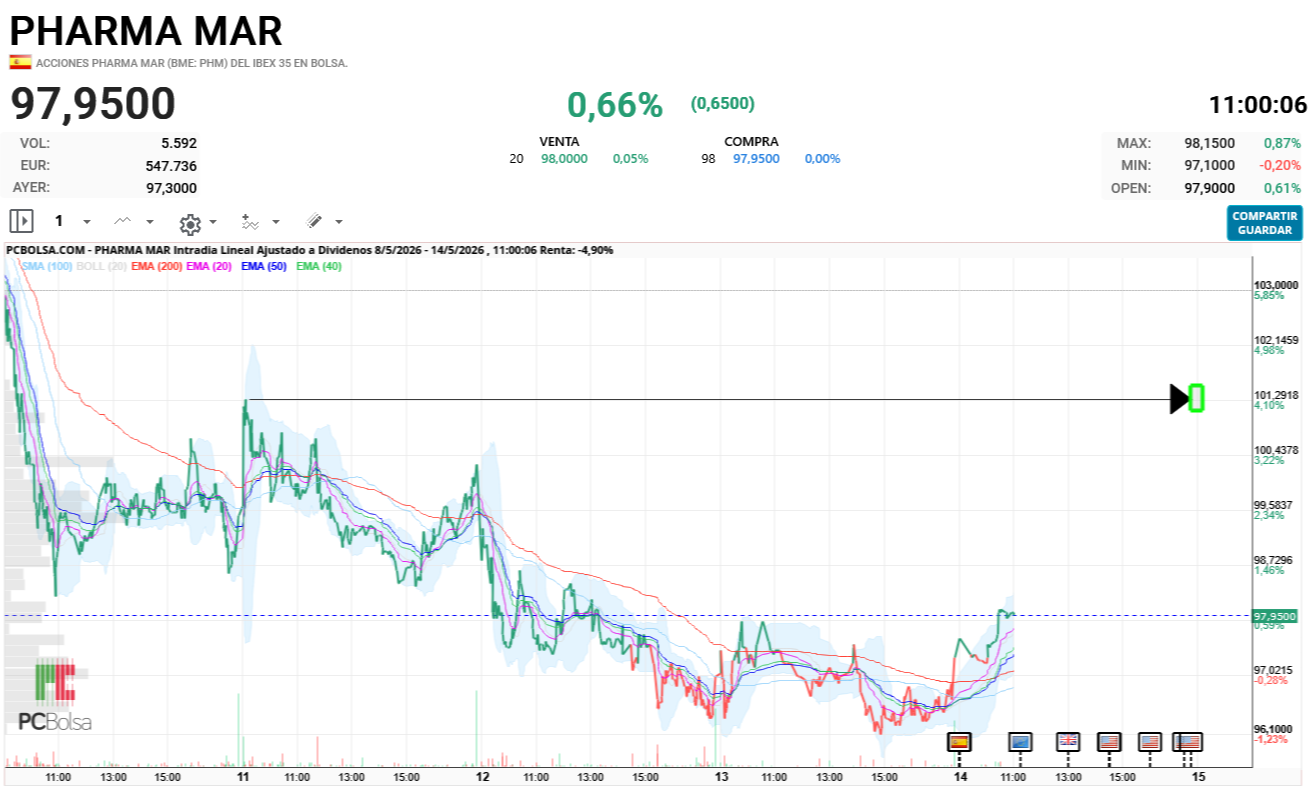Click the 101,2918 price axis label
The image size is (1313, 786).
point(1276,395)
